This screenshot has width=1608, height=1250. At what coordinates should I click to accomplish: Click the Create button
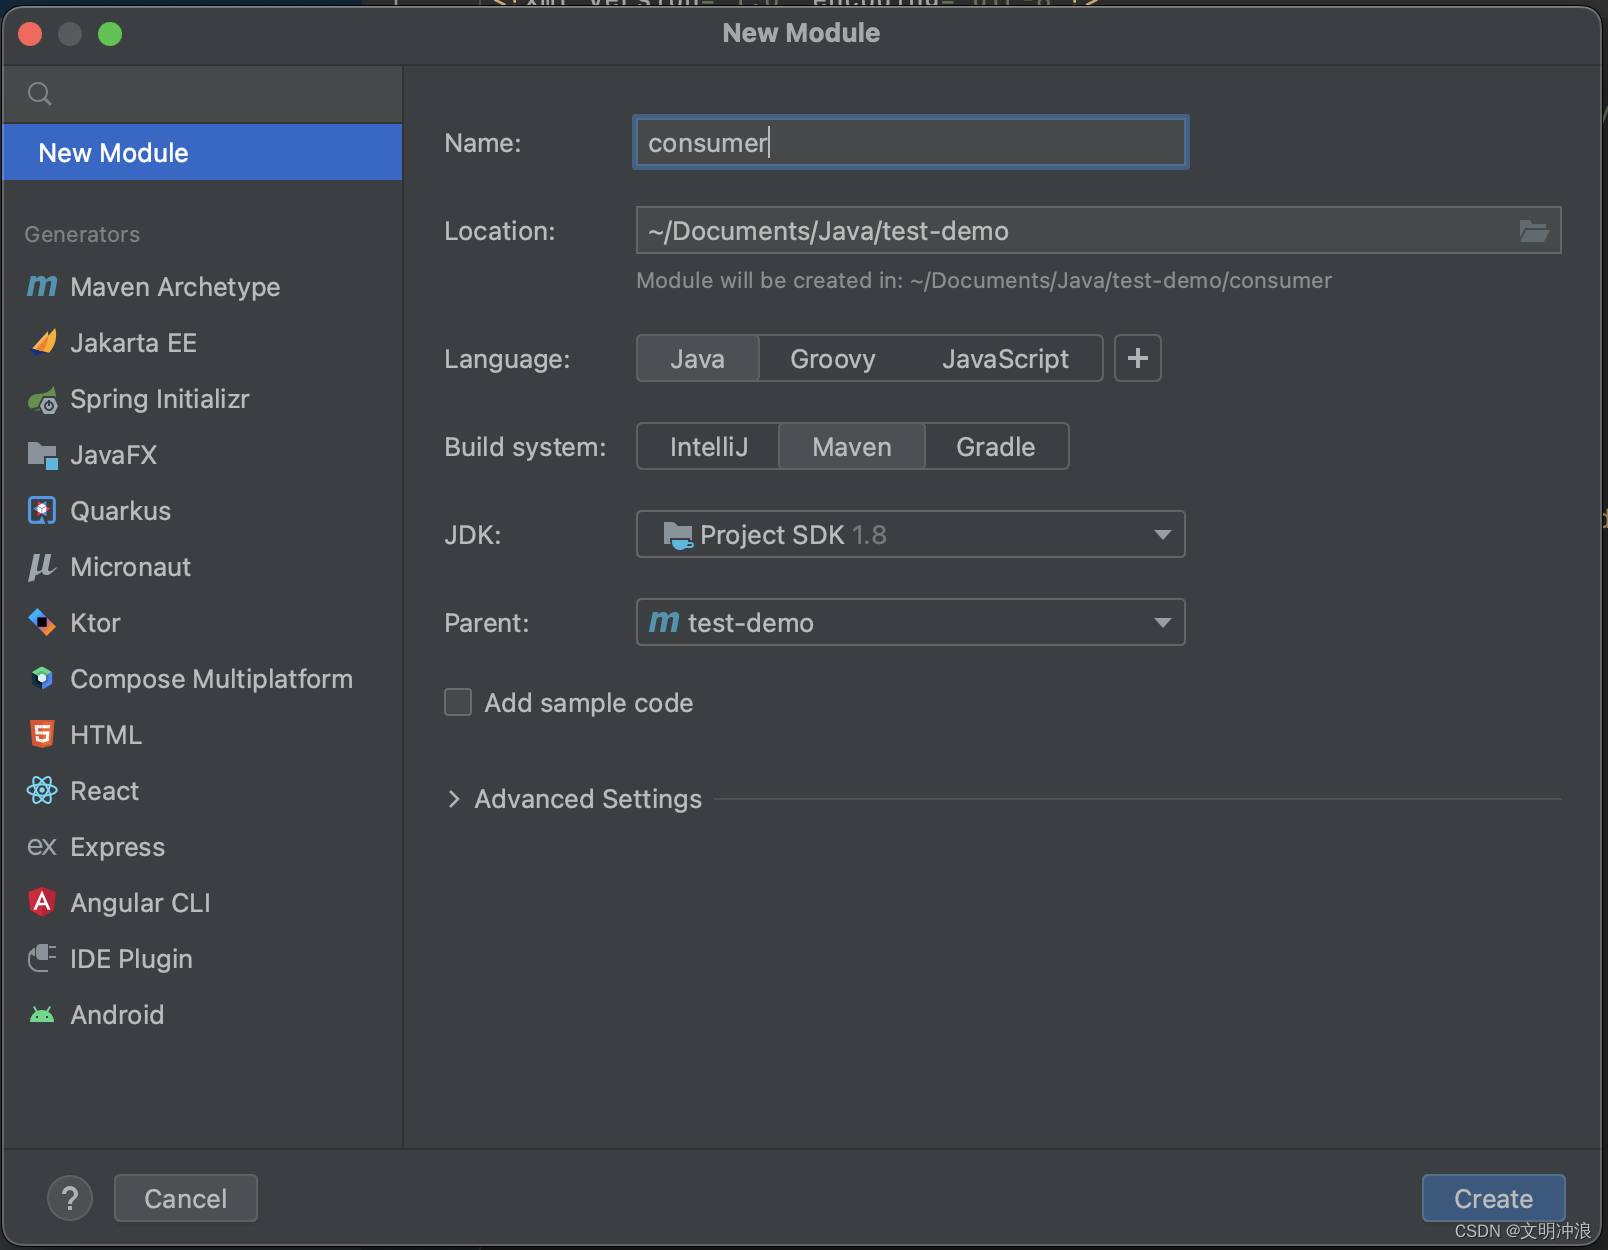pos(1493,1197)
